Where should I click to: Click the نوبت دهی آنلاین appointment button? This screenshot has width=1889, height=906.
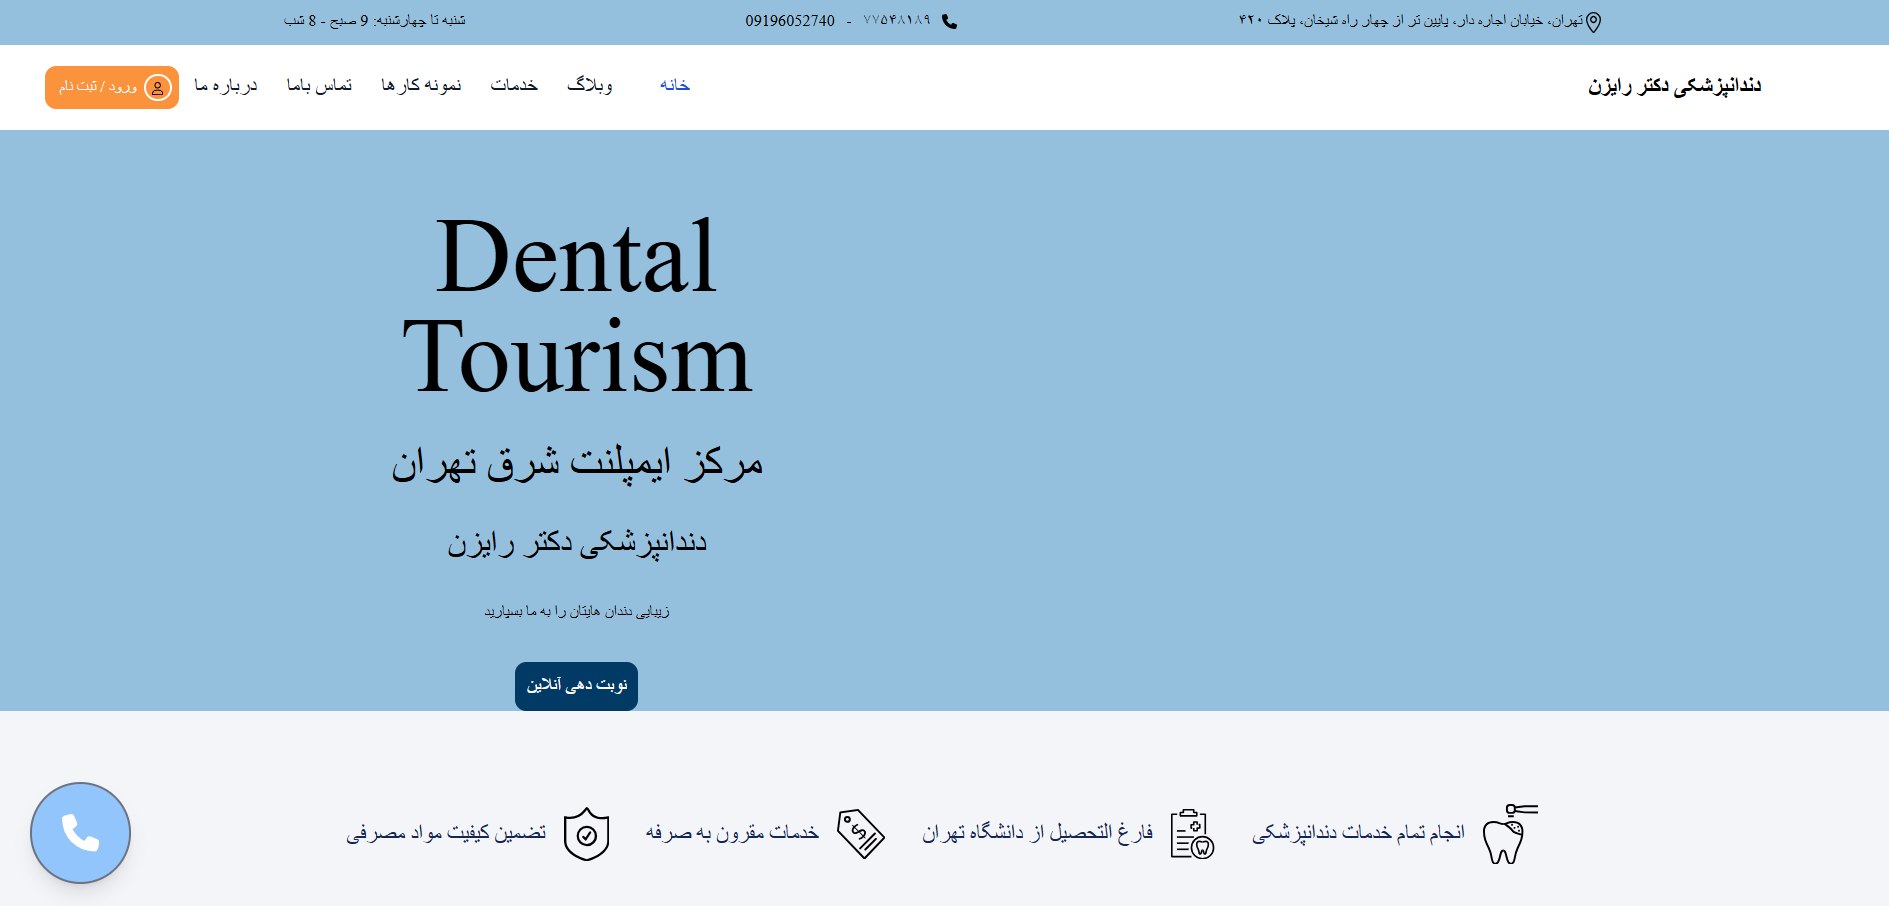pyautogui.click(x=576, y=686)
